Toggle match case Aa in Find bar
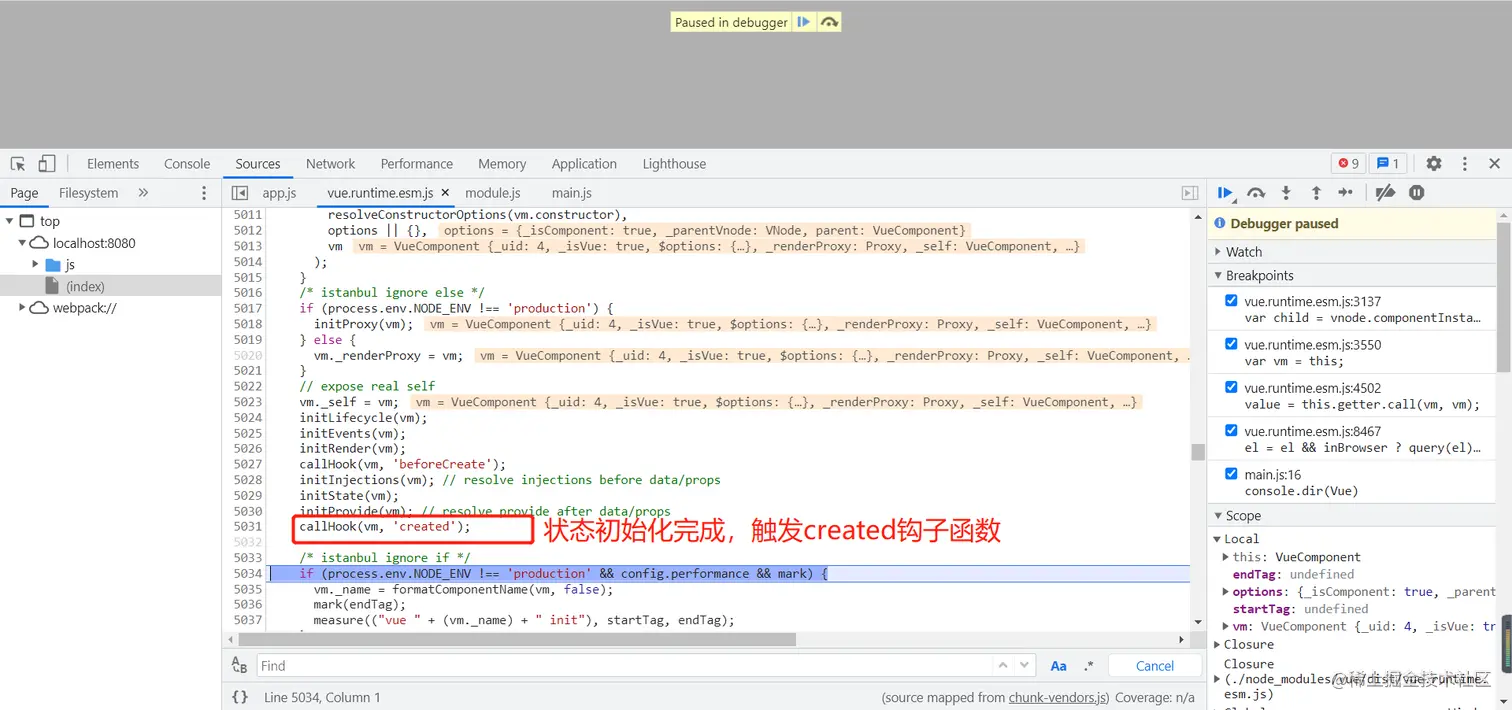The height and width of the screenshot is (710, 1512). tap(1058, 666)
